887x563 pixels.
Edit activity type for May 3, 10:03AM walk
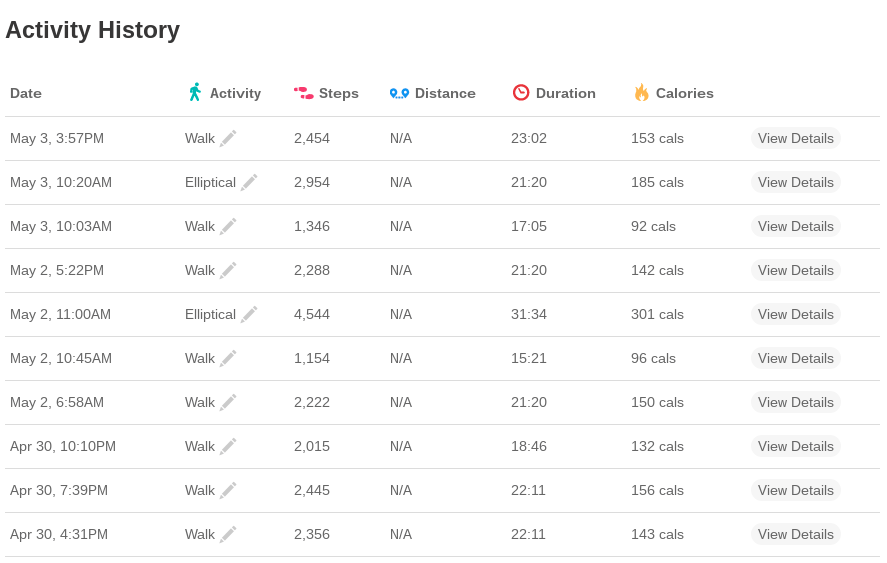[228, 226]
